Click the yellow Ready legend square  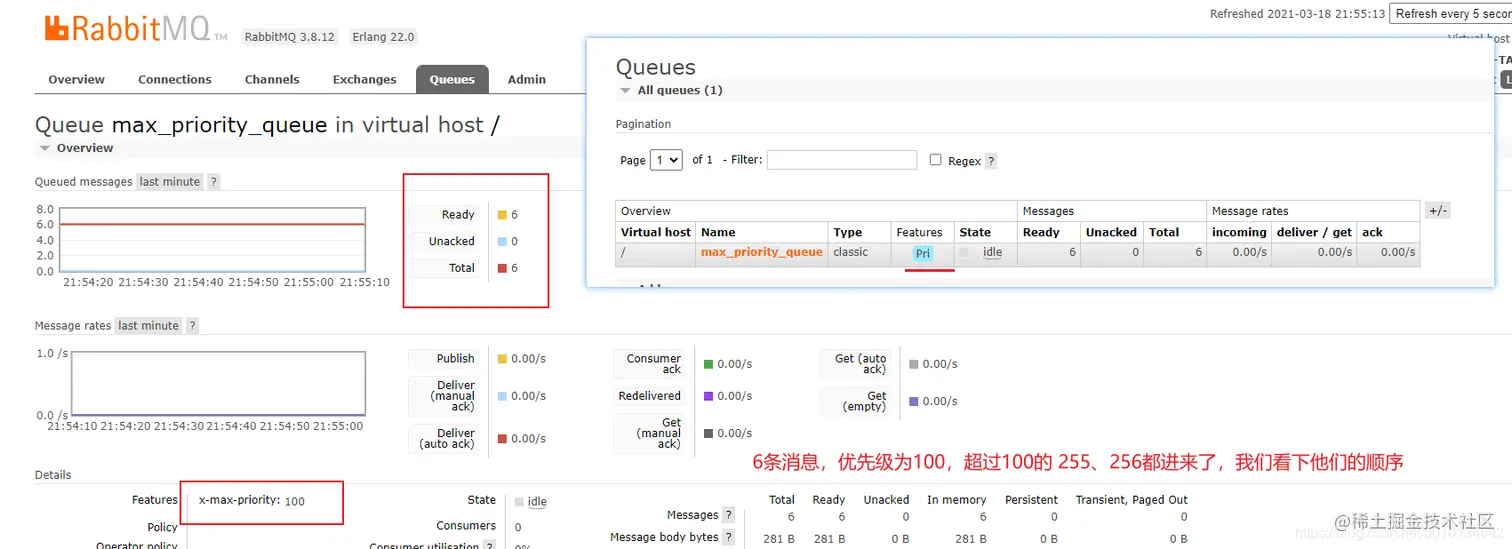click(502, 215)
